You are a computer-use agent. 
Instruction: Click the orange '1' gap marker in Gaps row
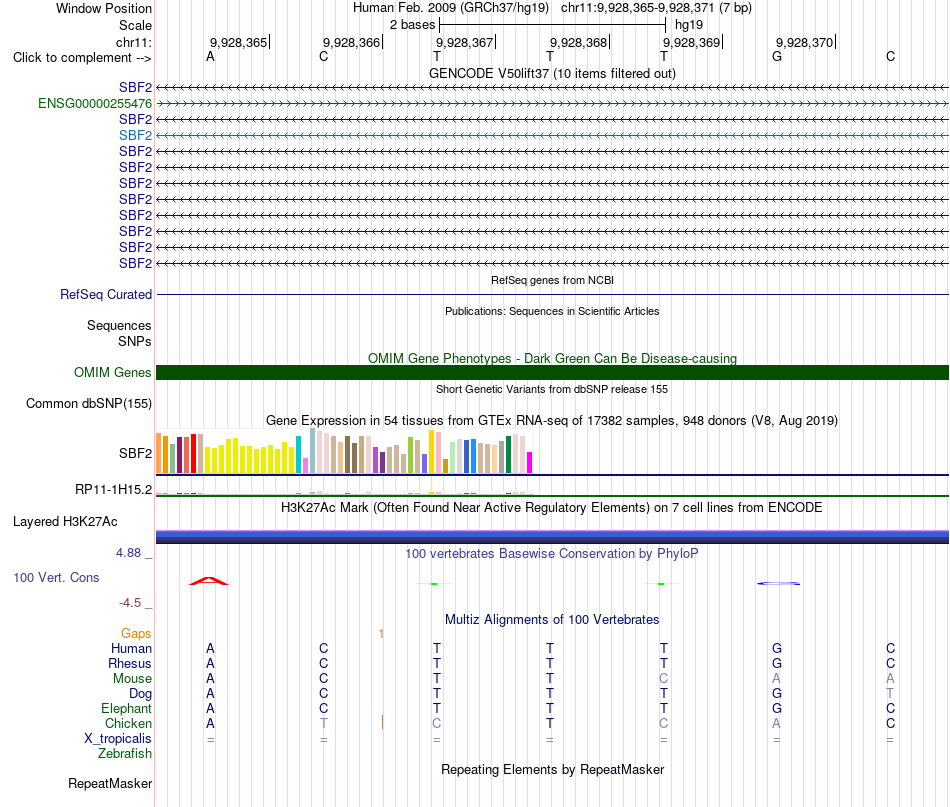381,634
